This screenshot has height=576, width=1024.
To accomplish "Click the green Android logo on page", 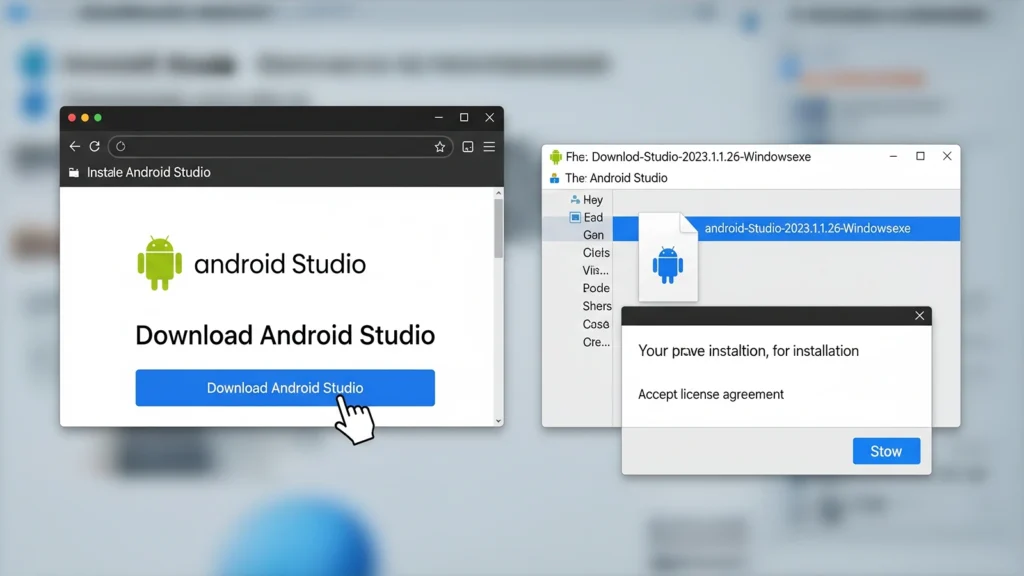I will (x=160, y=263).
